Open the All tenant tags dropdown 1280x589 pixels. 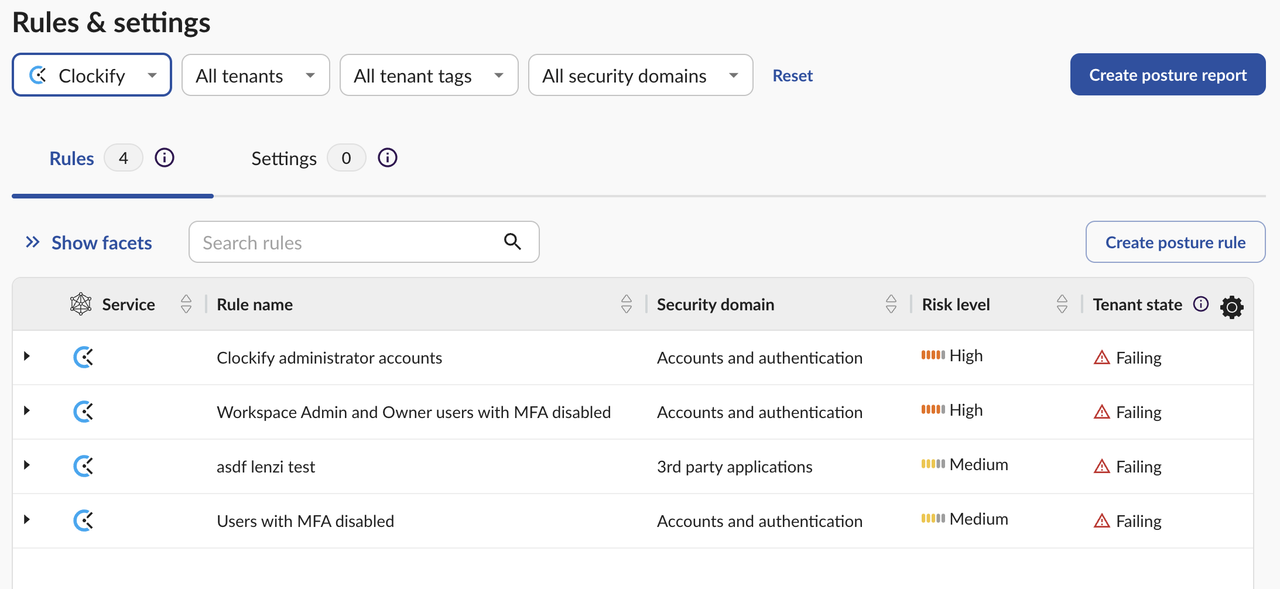tap(429, 75)
